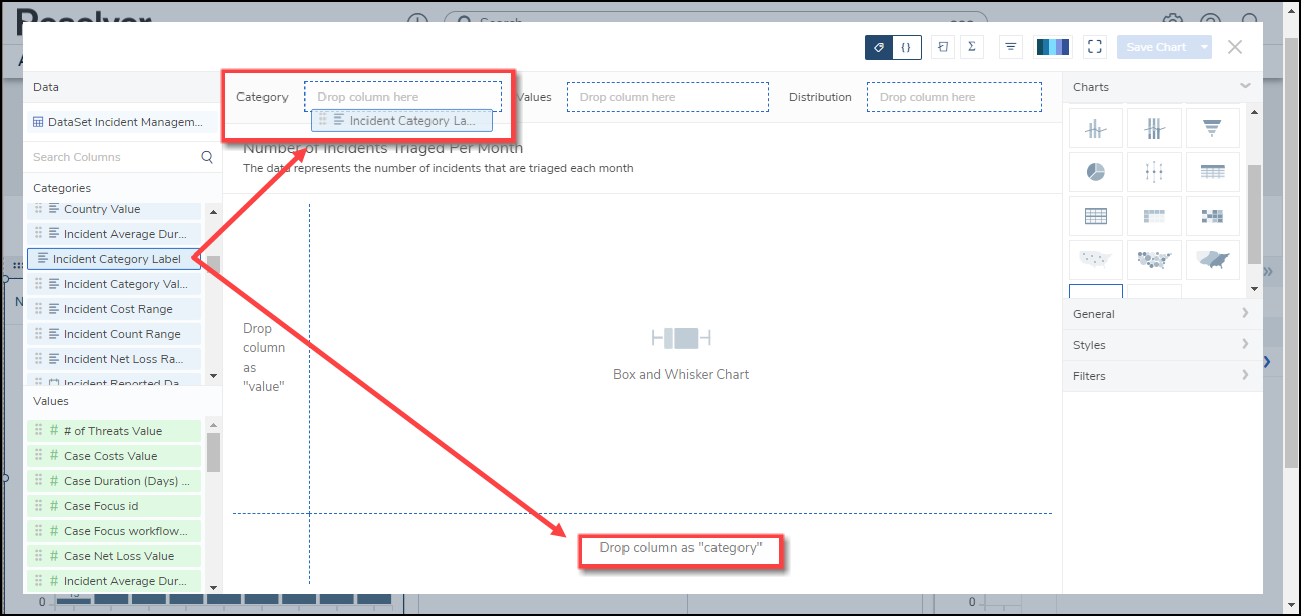This screenshot has width=1301, height=616.
Task: Open the Save Chart dropdown arrow
Action: coord(1204,47)
